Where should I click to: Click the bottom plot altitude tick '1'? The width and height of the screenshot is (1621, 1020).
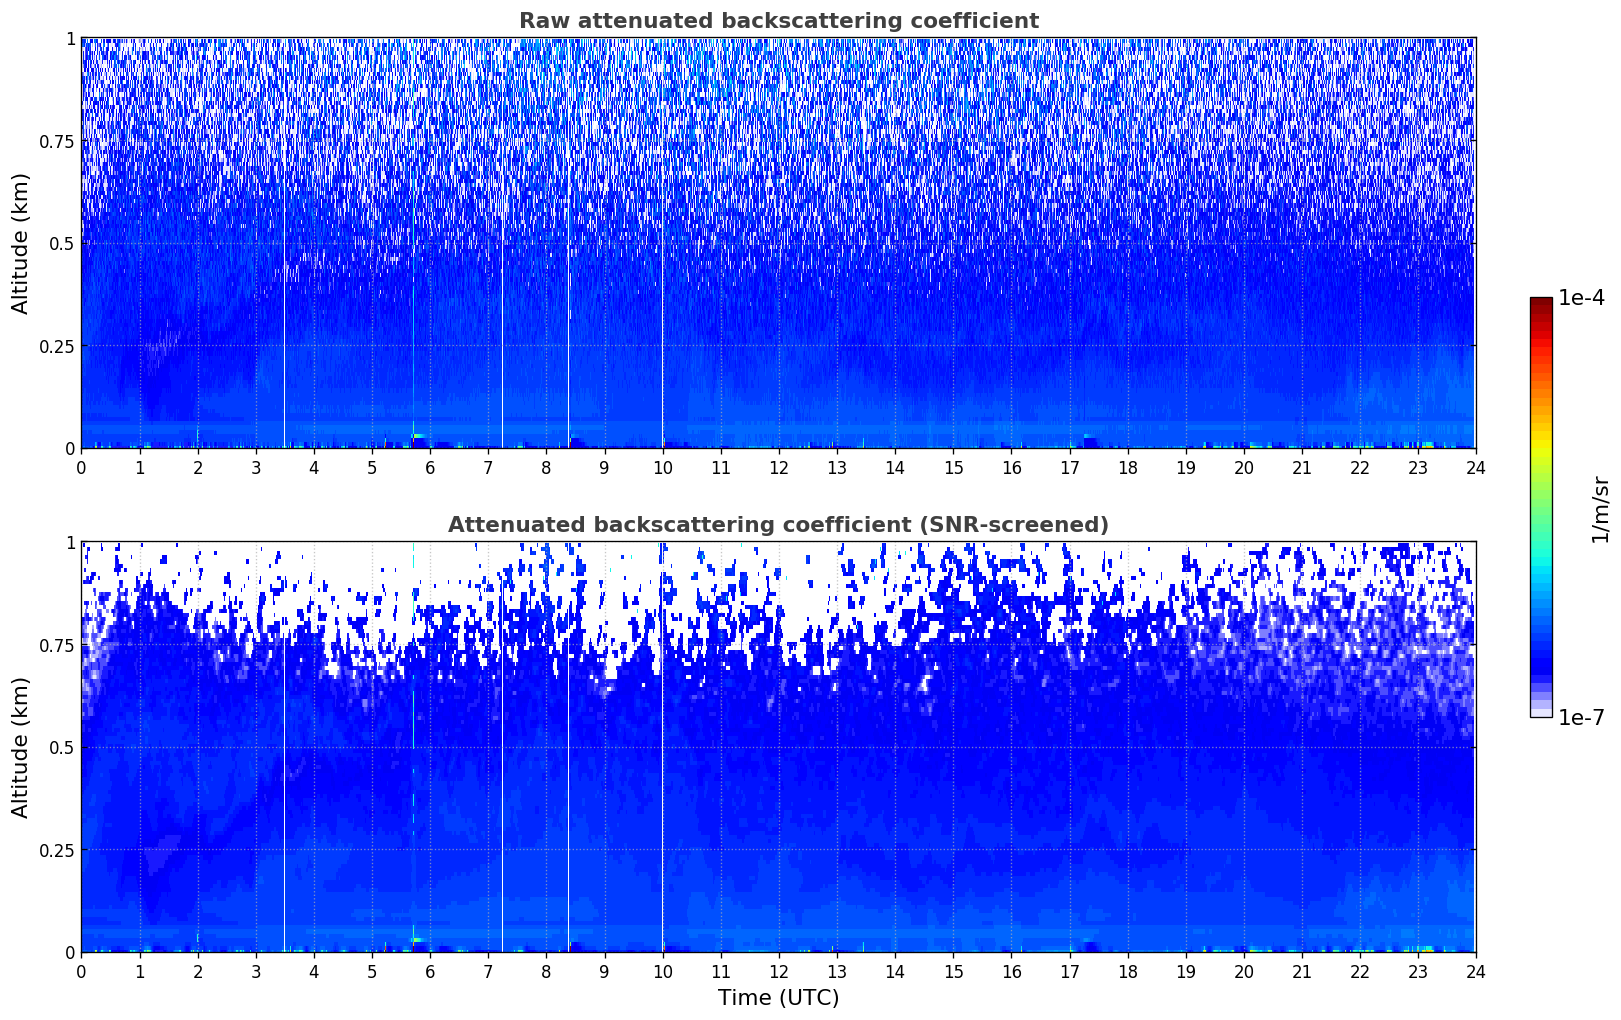pyautogui.click(x=71, y=543)
